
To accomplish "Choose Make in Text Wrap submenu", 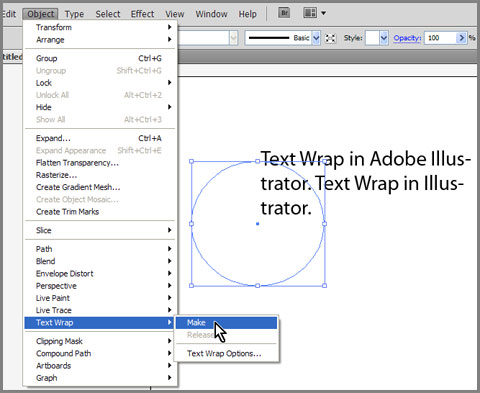I will (x=226, y=323).
